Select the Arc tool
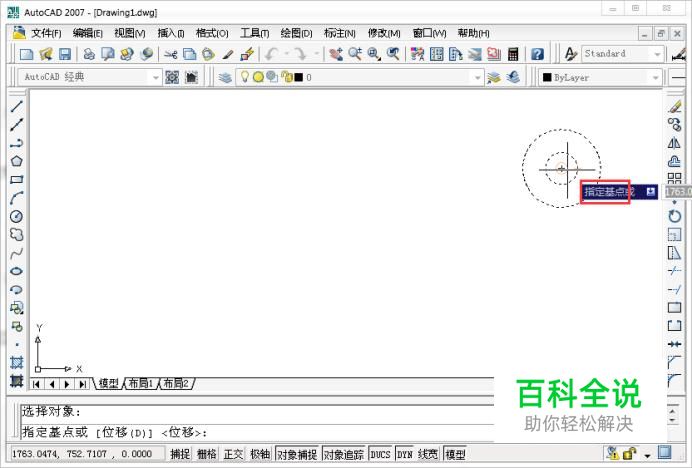 pyautogui.click(x=16, y=198)
